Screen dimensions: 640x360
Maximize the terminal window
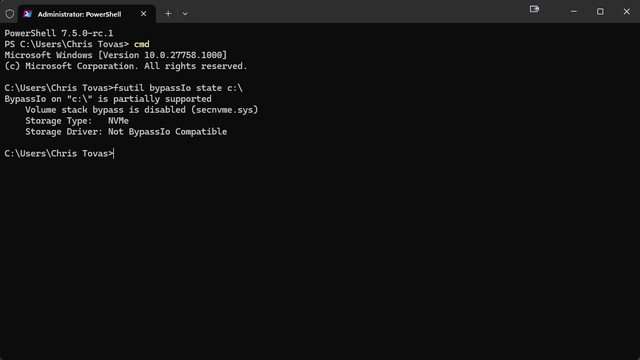pyautogui.click(x=600, y=11)
